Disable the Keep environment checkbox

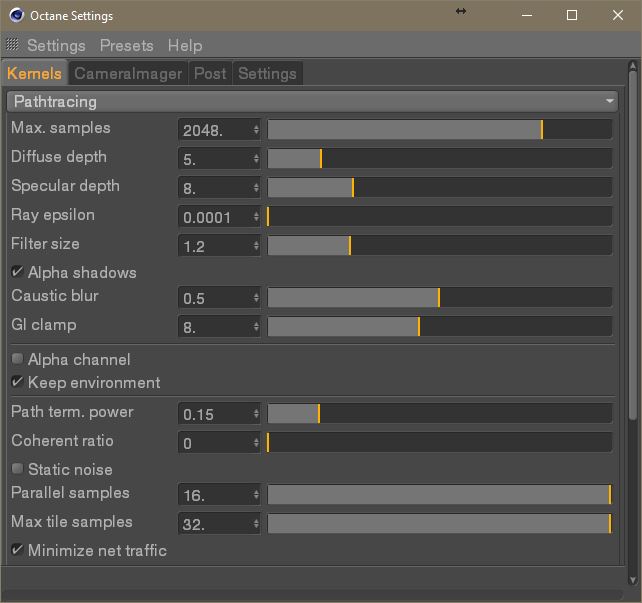pyautogui.click(x=17, y=382)
